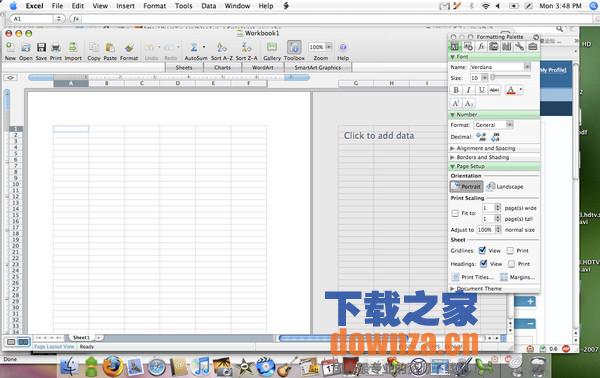Image resolution: width=600 pixels, height=378 pixels.
Task: Open the font color dropdown arrow
Action: [521, 90]
